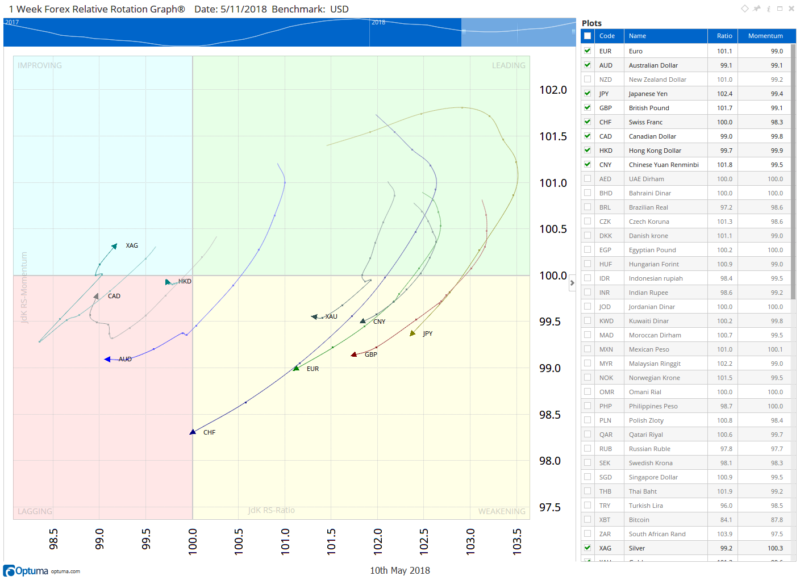Click the diamond annotation icon above Plots panel
Screen dimensions: 800x580
click(x=744, y=8)
